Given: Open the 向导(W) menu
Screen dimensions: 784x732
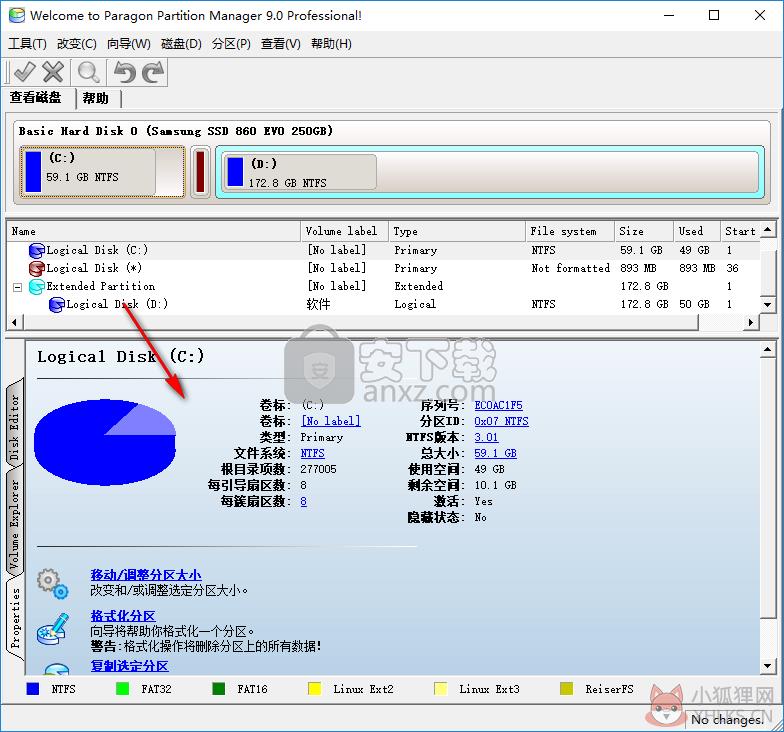Looking at the screenshot, I should 128,44.
